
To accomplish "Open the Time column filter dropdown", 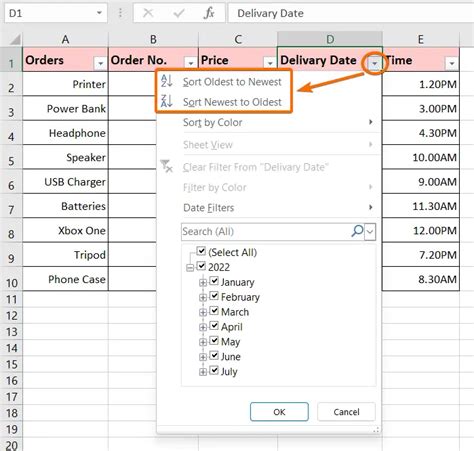I will pyautogui.click(x=452, y=63).
